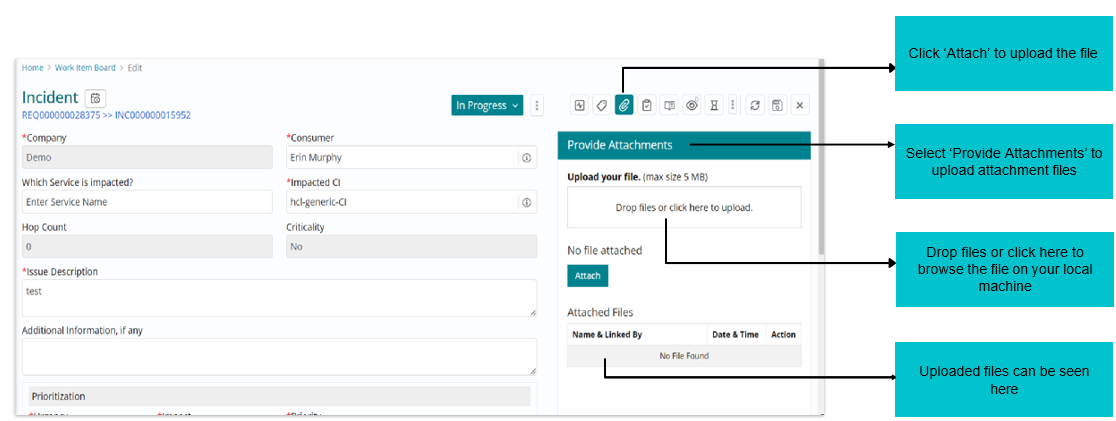The width and height of the screenshot is (1116, 421).
Task: Click the drop files upload area
Action: (x=684, y=208)
